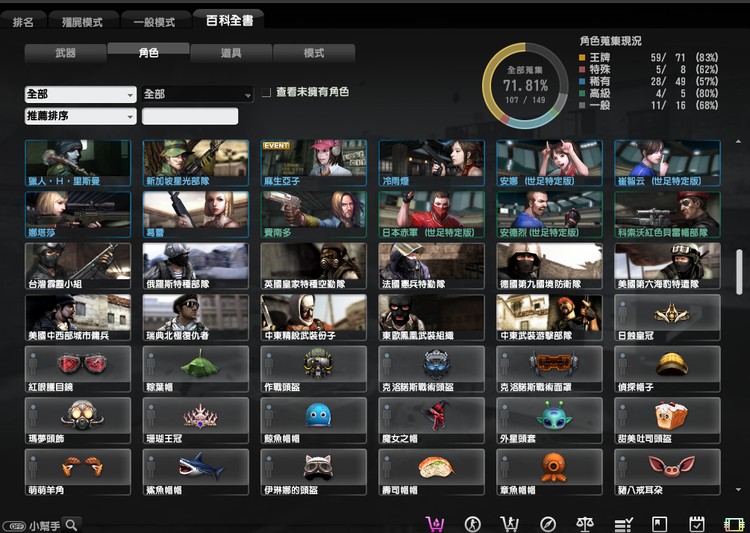Select the 作戰頭盔 helmet icon
Image resolution: width=750 pixels, height=533 pixels.
317,364
